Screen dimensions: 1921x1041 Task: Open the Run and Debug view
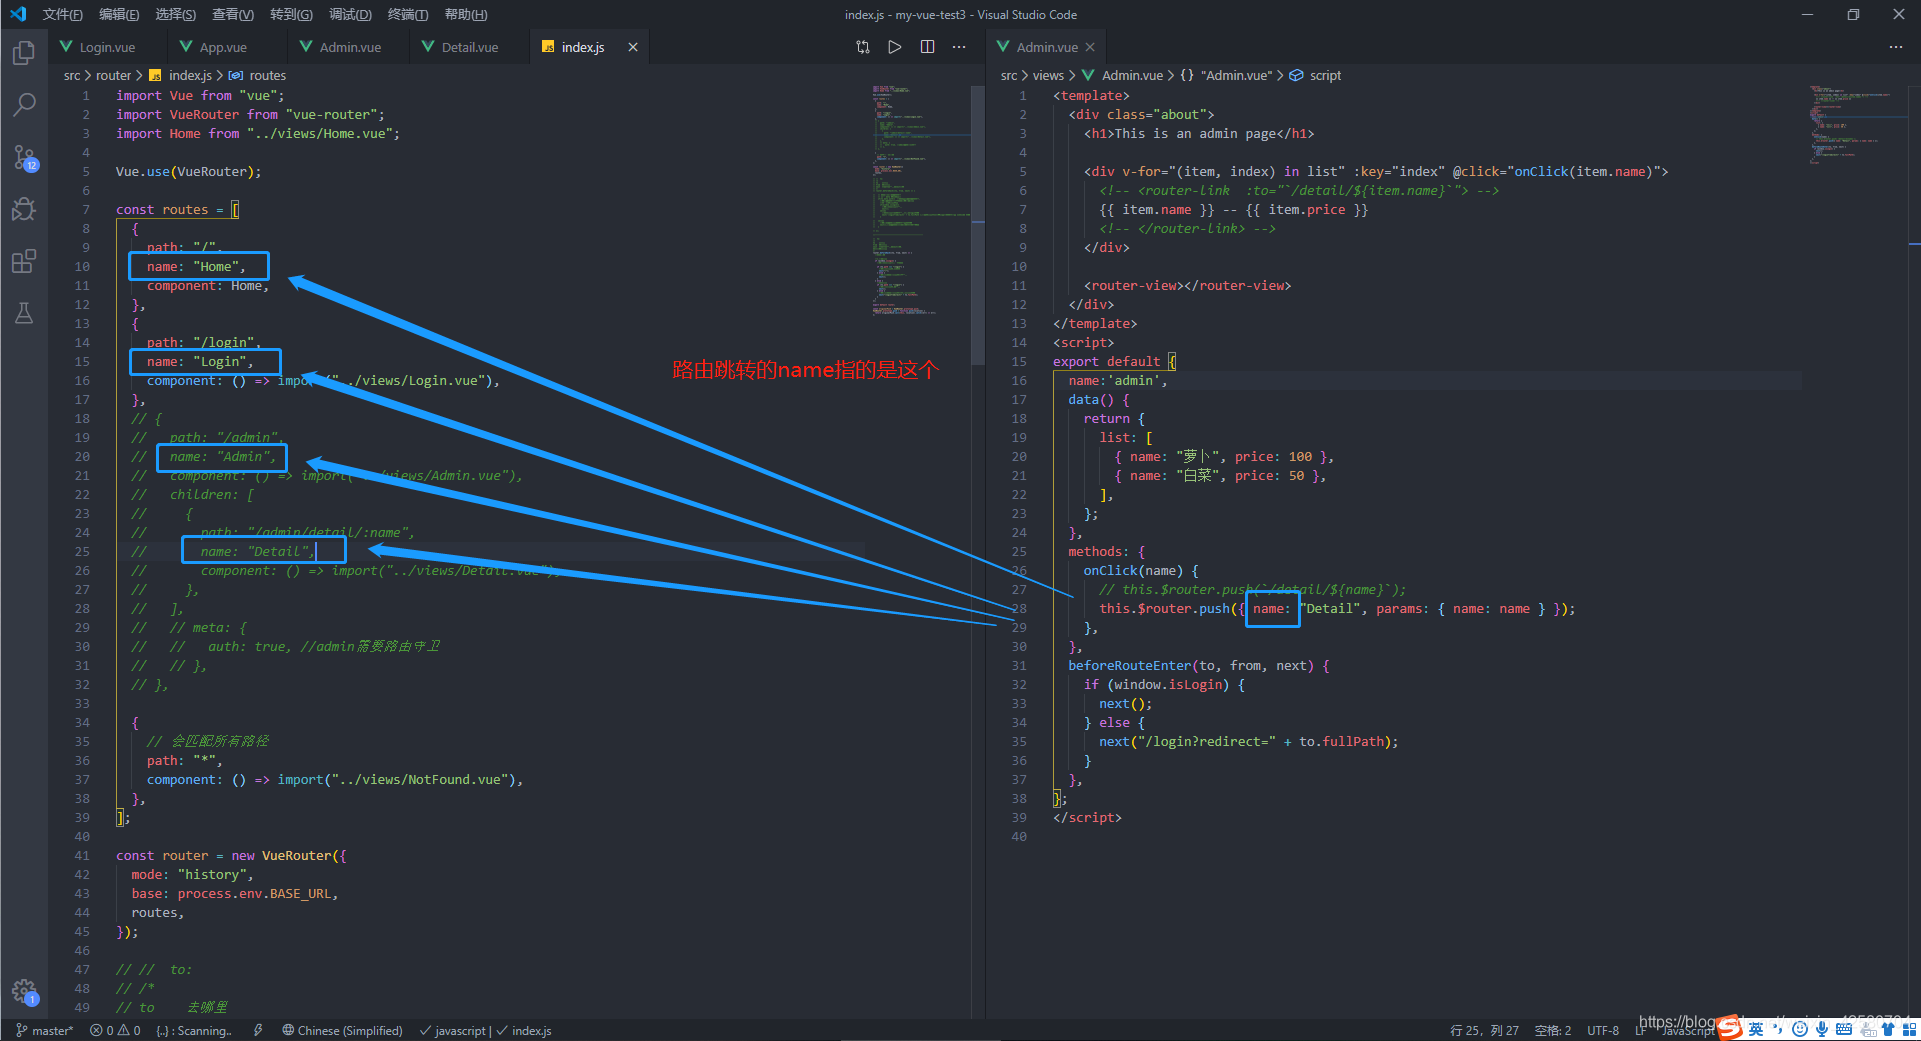coord(24,209)
